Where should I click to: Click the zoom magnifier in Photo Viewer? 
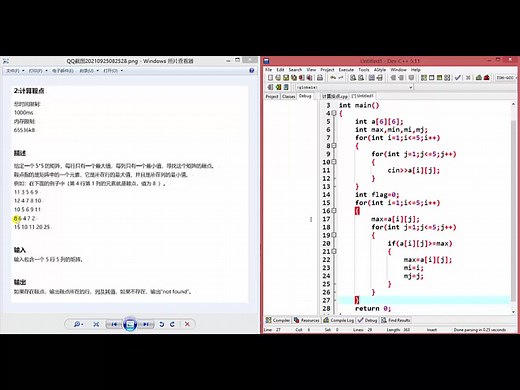(x=78, y=324)
